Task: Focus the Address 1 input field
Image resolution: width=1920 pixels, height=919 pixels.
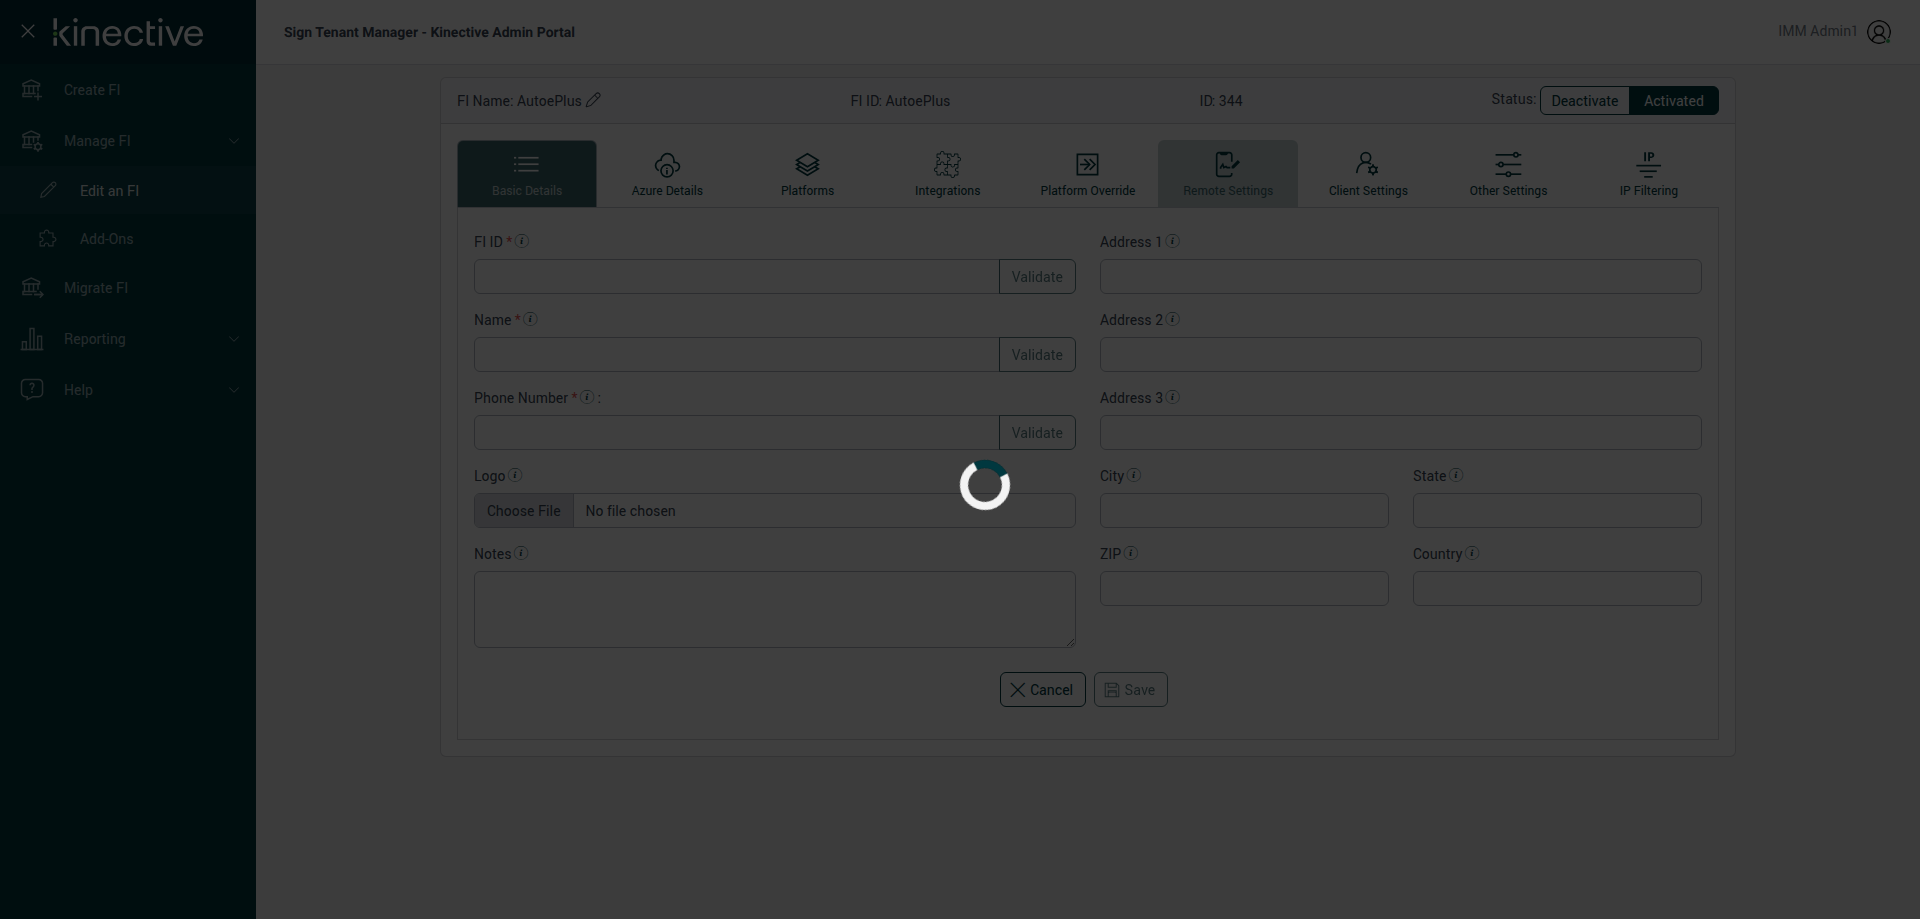Action: [1401, 277]
